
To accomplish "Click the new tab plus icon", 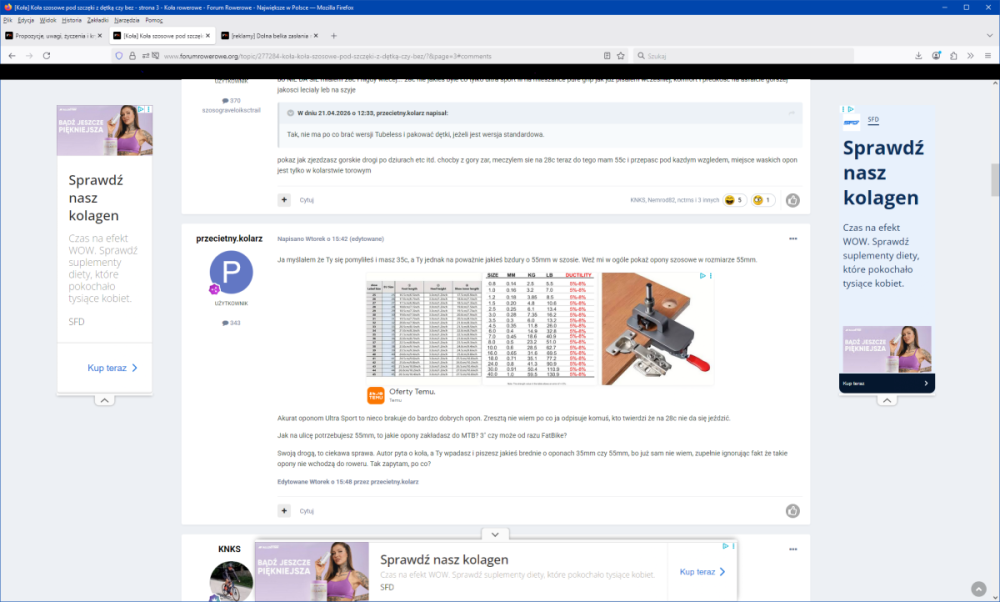I will click(334, 35).
